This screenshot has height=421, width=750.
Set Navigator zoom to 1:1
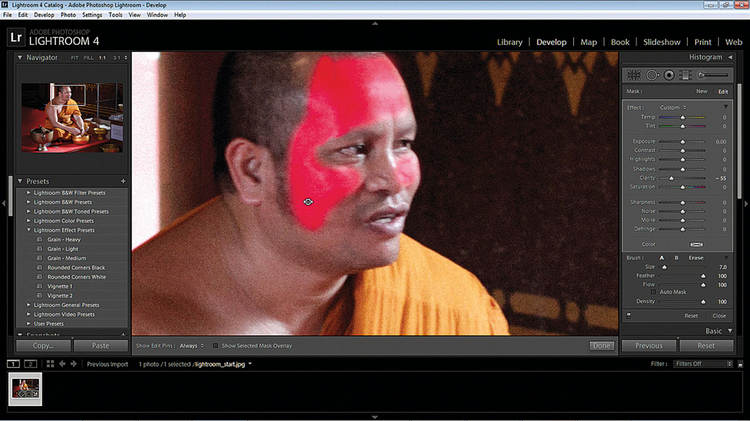coord(102,58)
